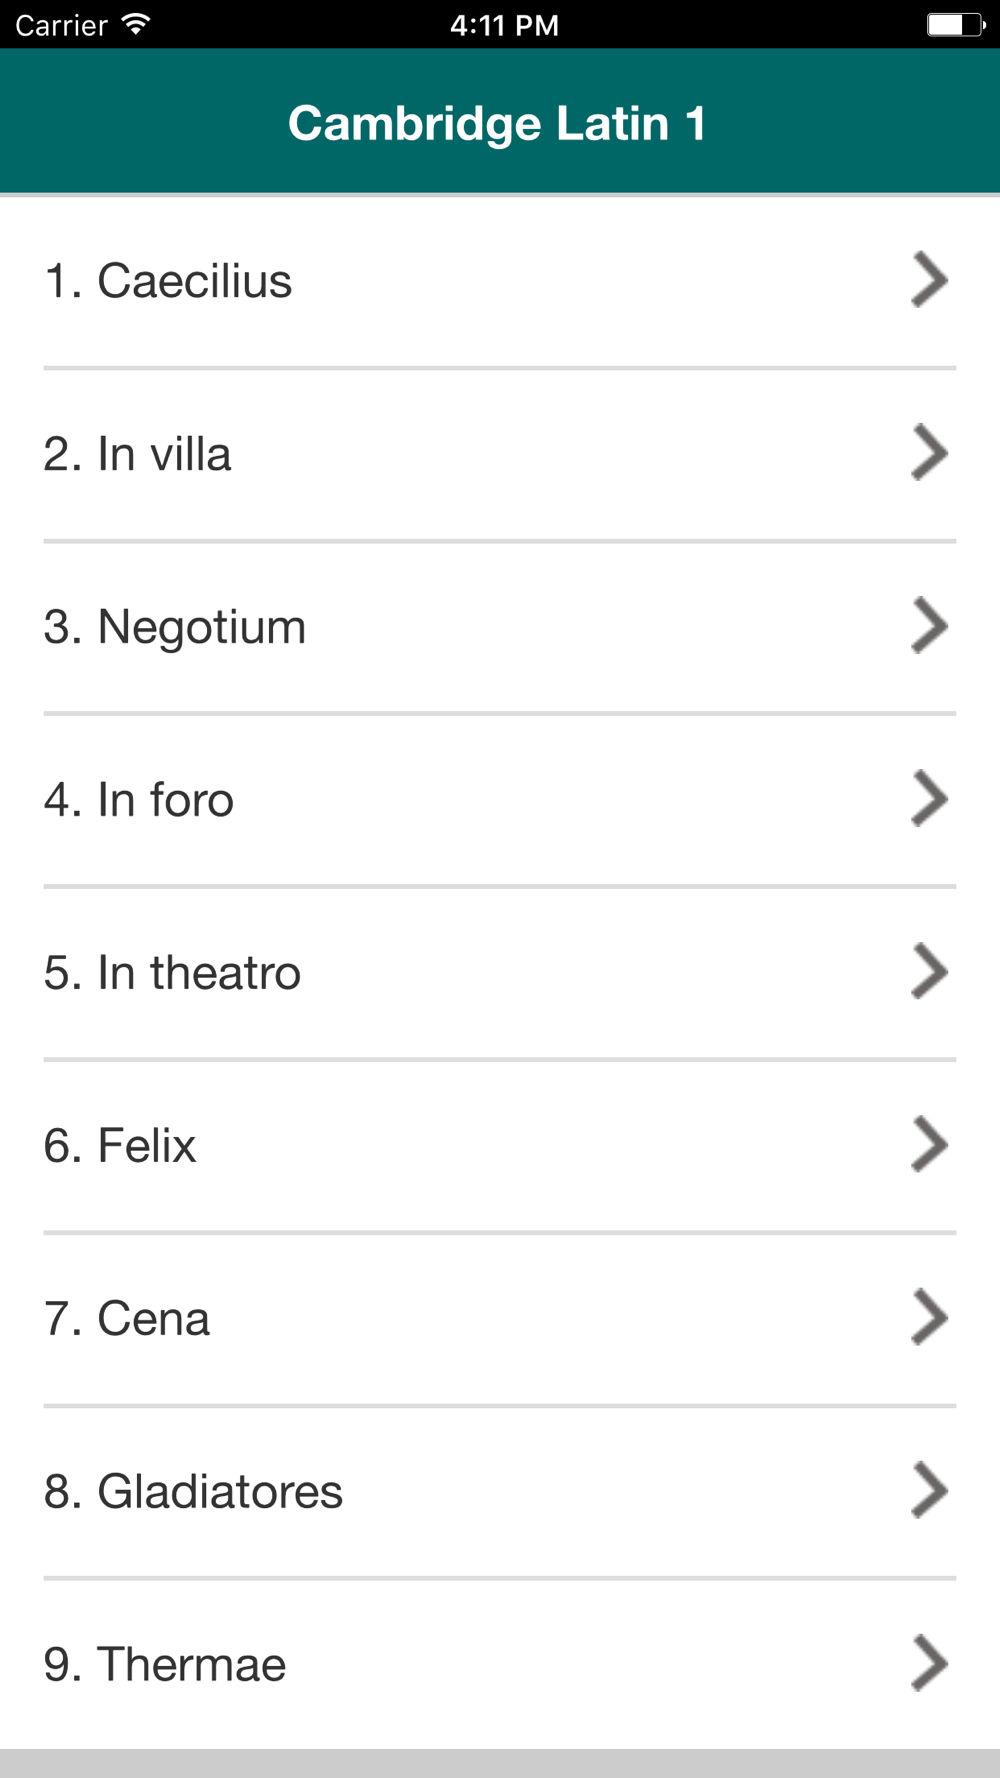This screenshot has height=1778, width=1000.
Task: Tap the chevron arrow beside In villa
Action: [x=929, y=453]
